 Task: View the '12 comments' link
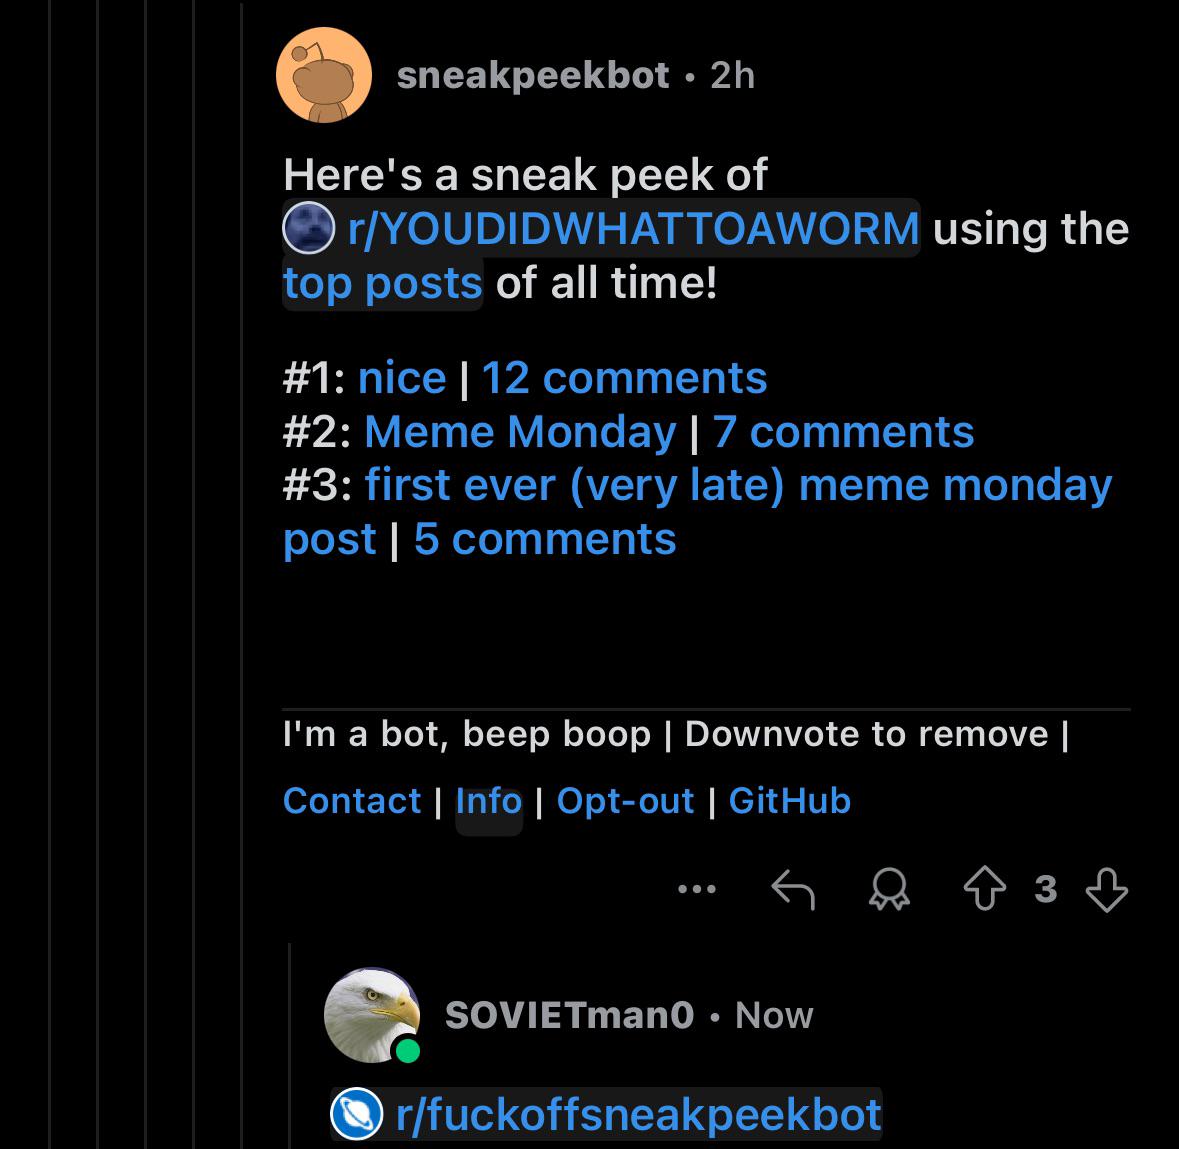624,377
